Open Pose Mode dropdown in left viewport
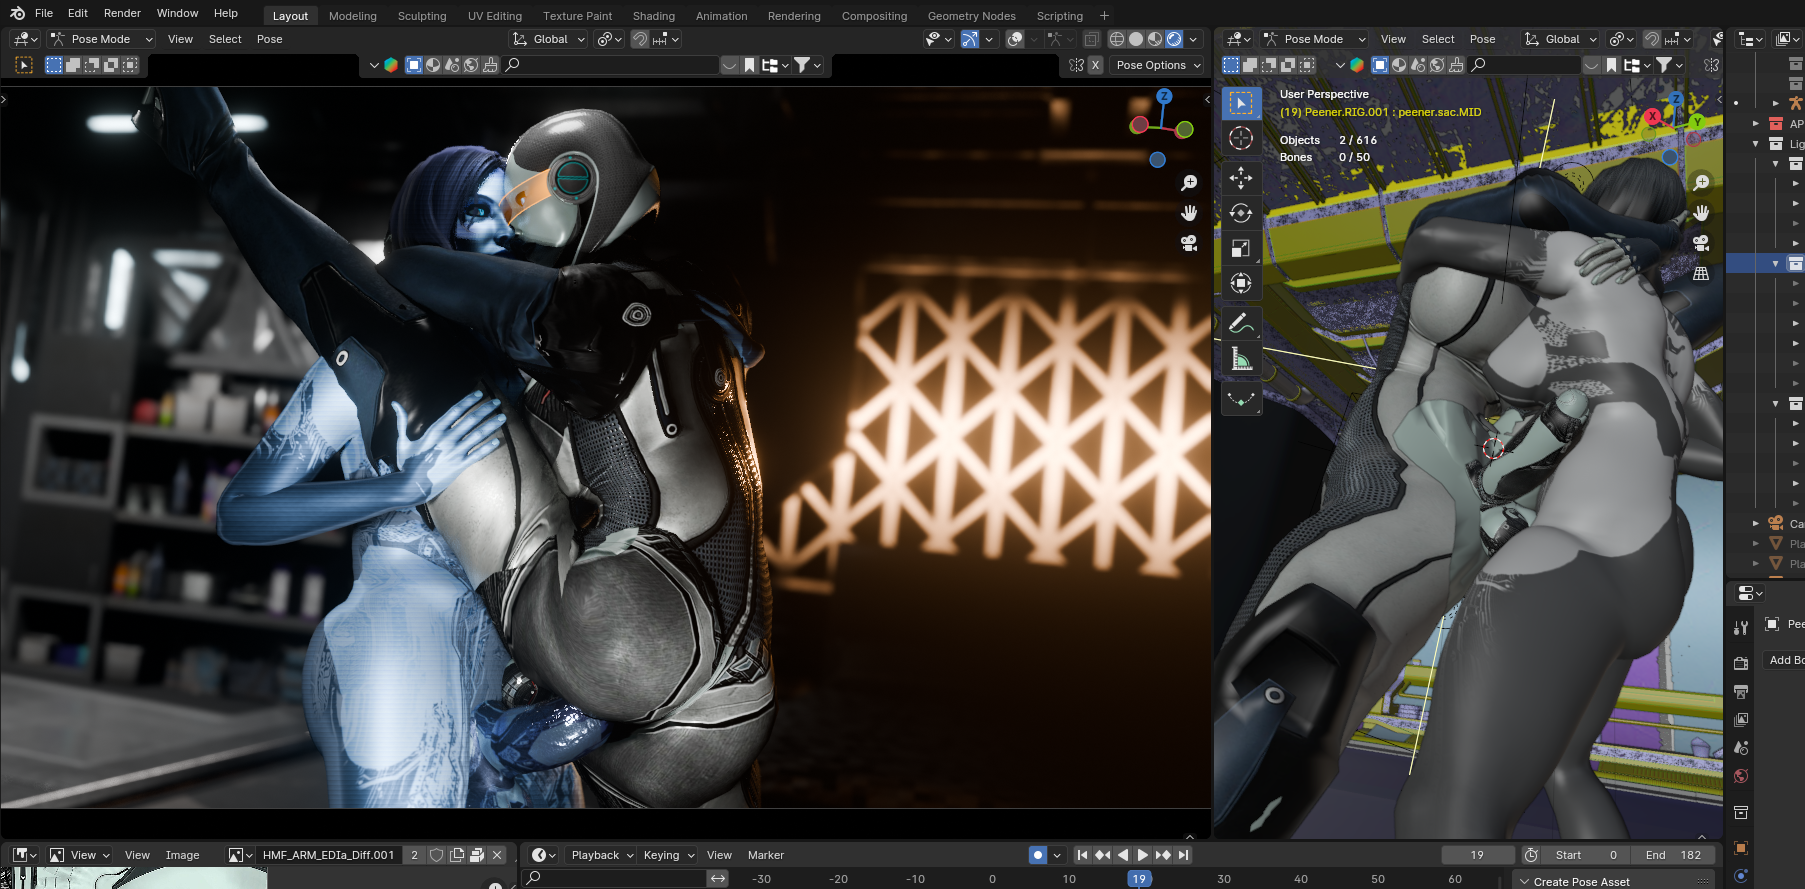Image resolution: width=1805 pixels, height=889 pixels. tap(102, 39)
